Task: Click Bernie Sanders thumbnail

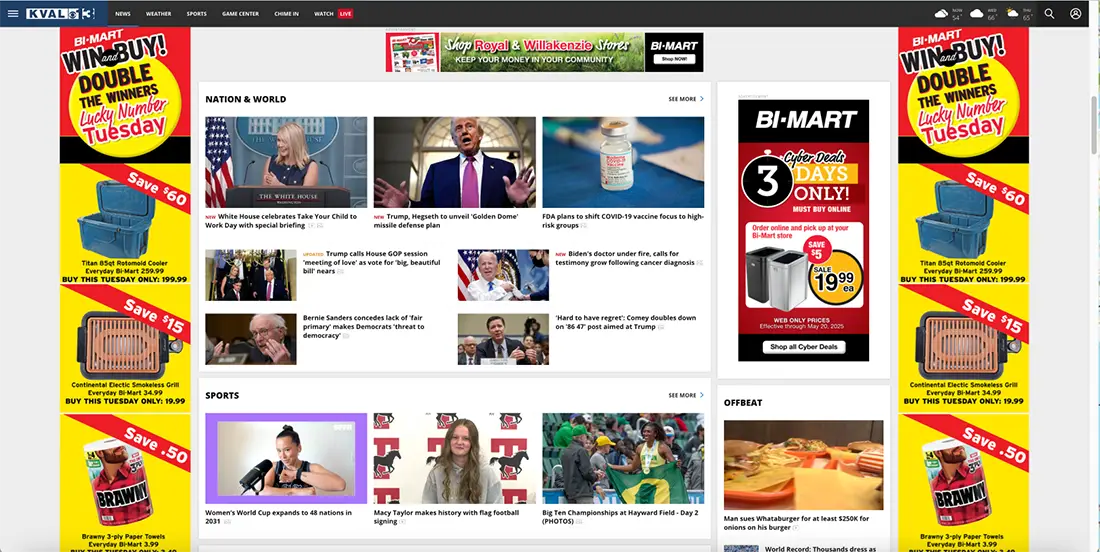Action: click(250, 339)
